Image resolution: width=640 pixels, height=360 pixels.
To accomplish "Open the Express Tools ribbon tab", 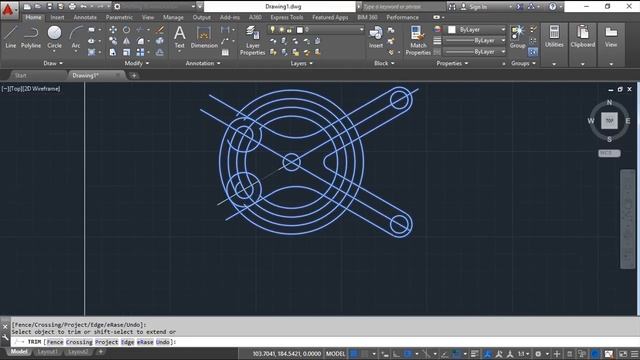I will [287, 18].
